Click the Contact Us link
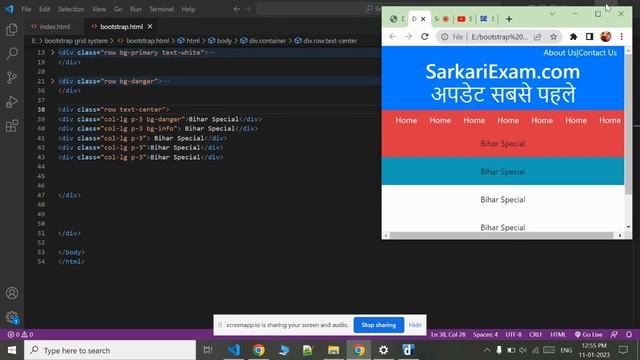This screenshot has width=640, height=360. [x=598, y=53]
